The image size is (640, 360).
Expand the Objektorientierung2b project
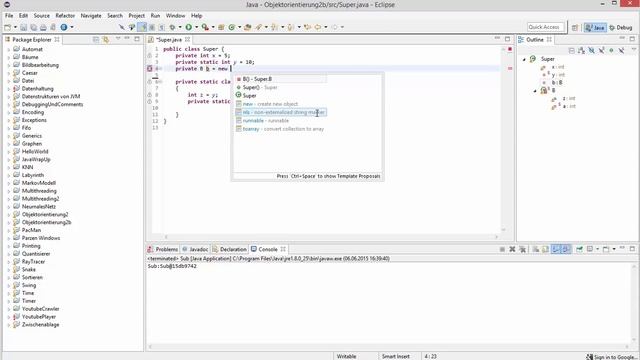coord(9,222)
